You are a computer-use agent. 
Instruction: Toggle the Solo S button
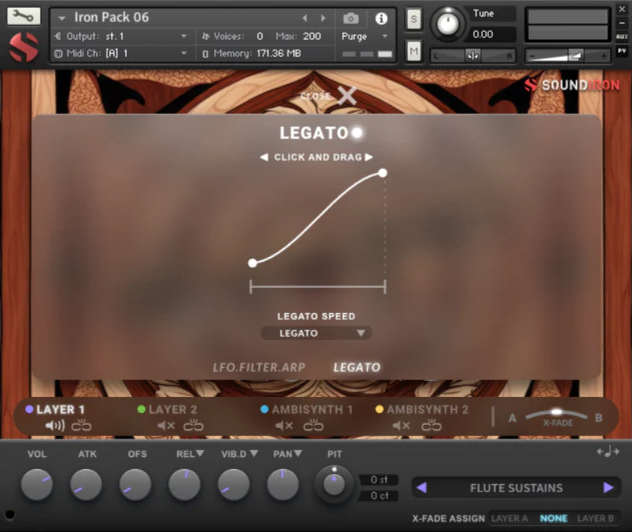coord(414,19)
